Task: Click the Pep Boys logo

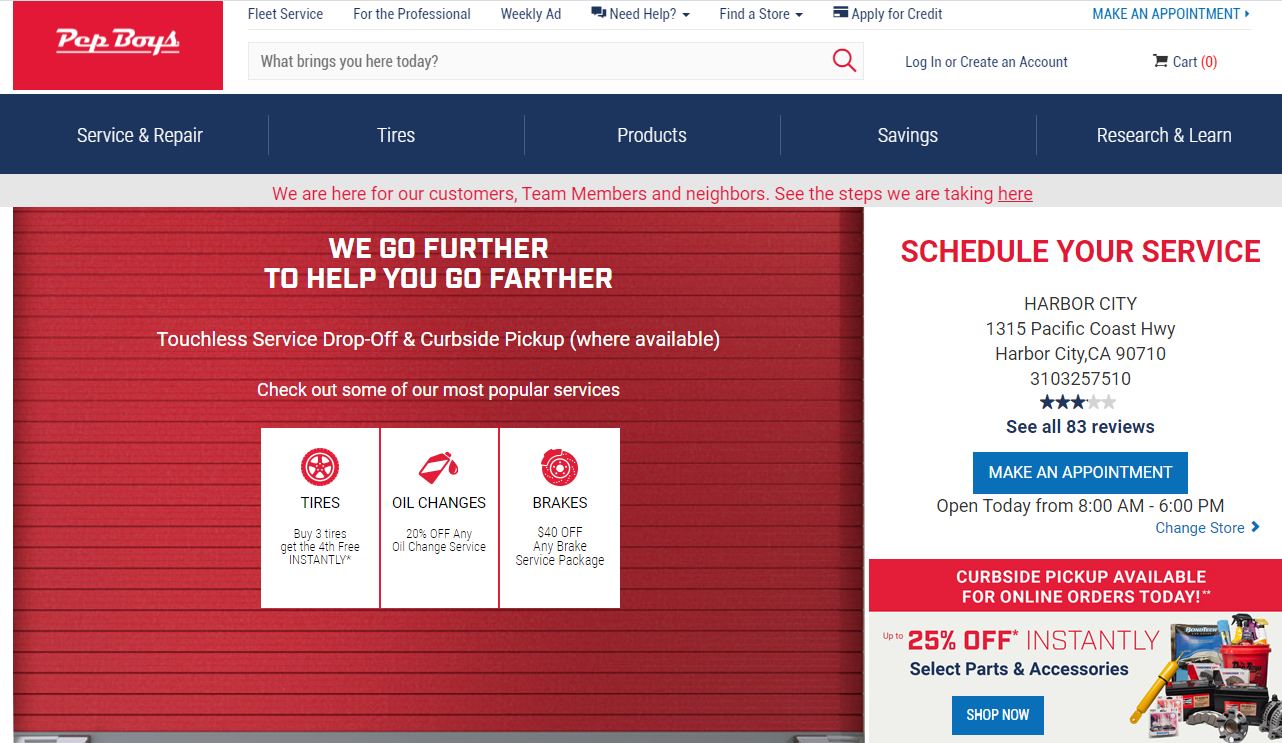Action: coord(118,45)
